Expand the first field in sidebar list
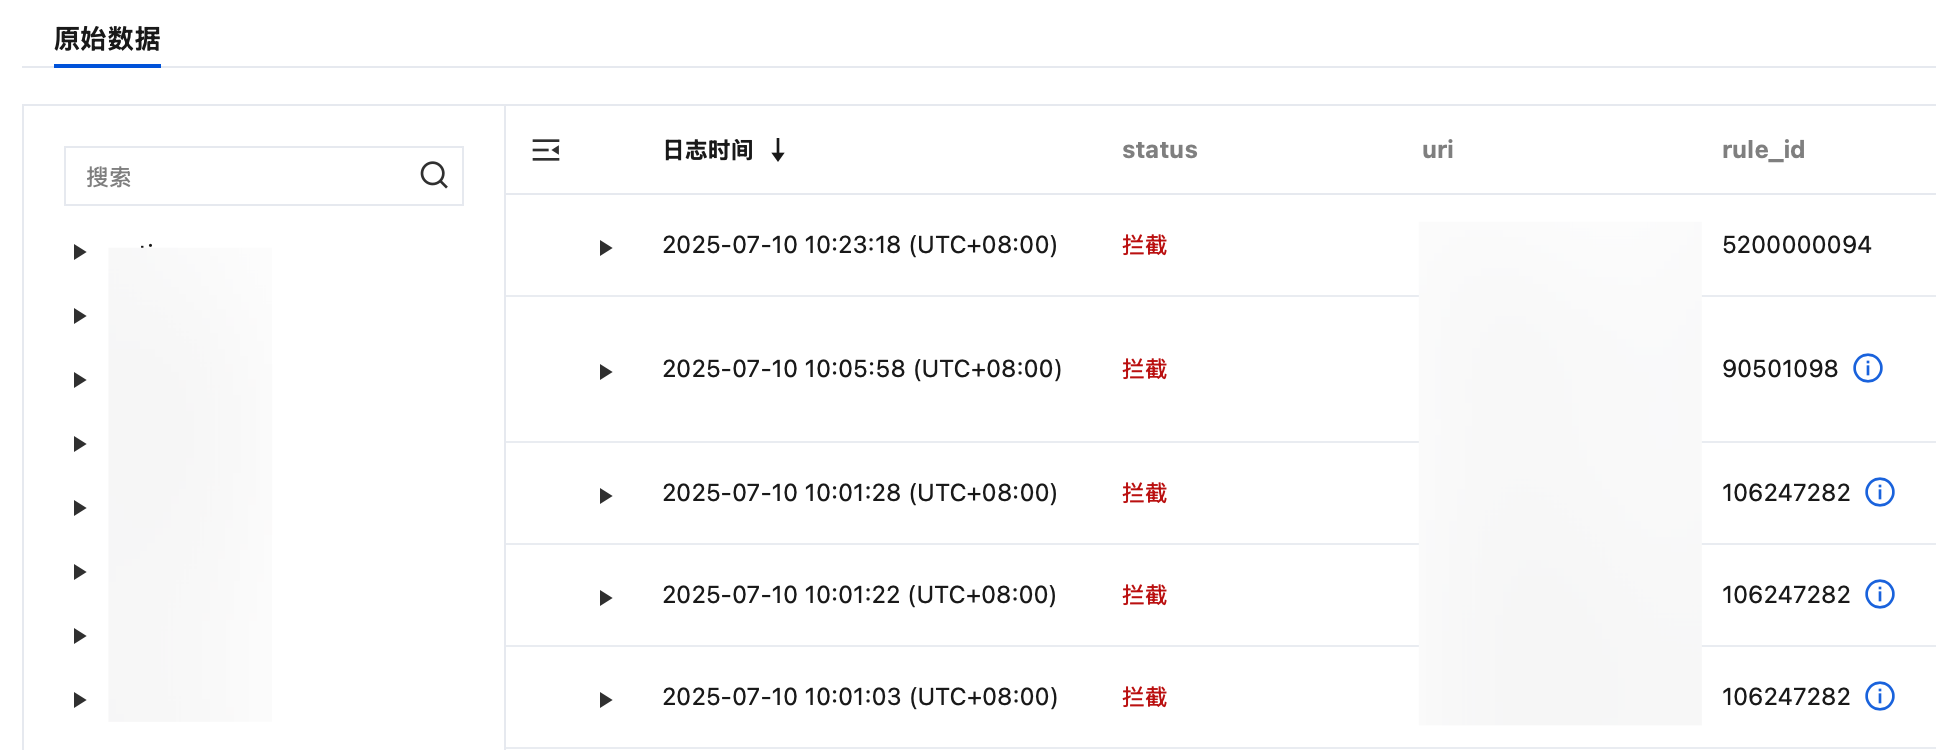The image size is (1936, 750). (x=80, y=251)
